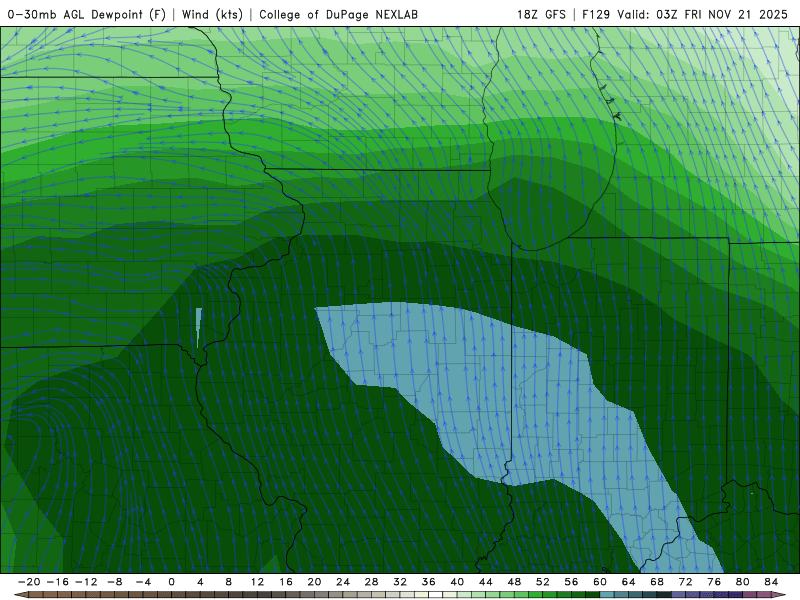Click the 40 value on the legend
This screenshot has height=600, width=800.
[457, 582]
